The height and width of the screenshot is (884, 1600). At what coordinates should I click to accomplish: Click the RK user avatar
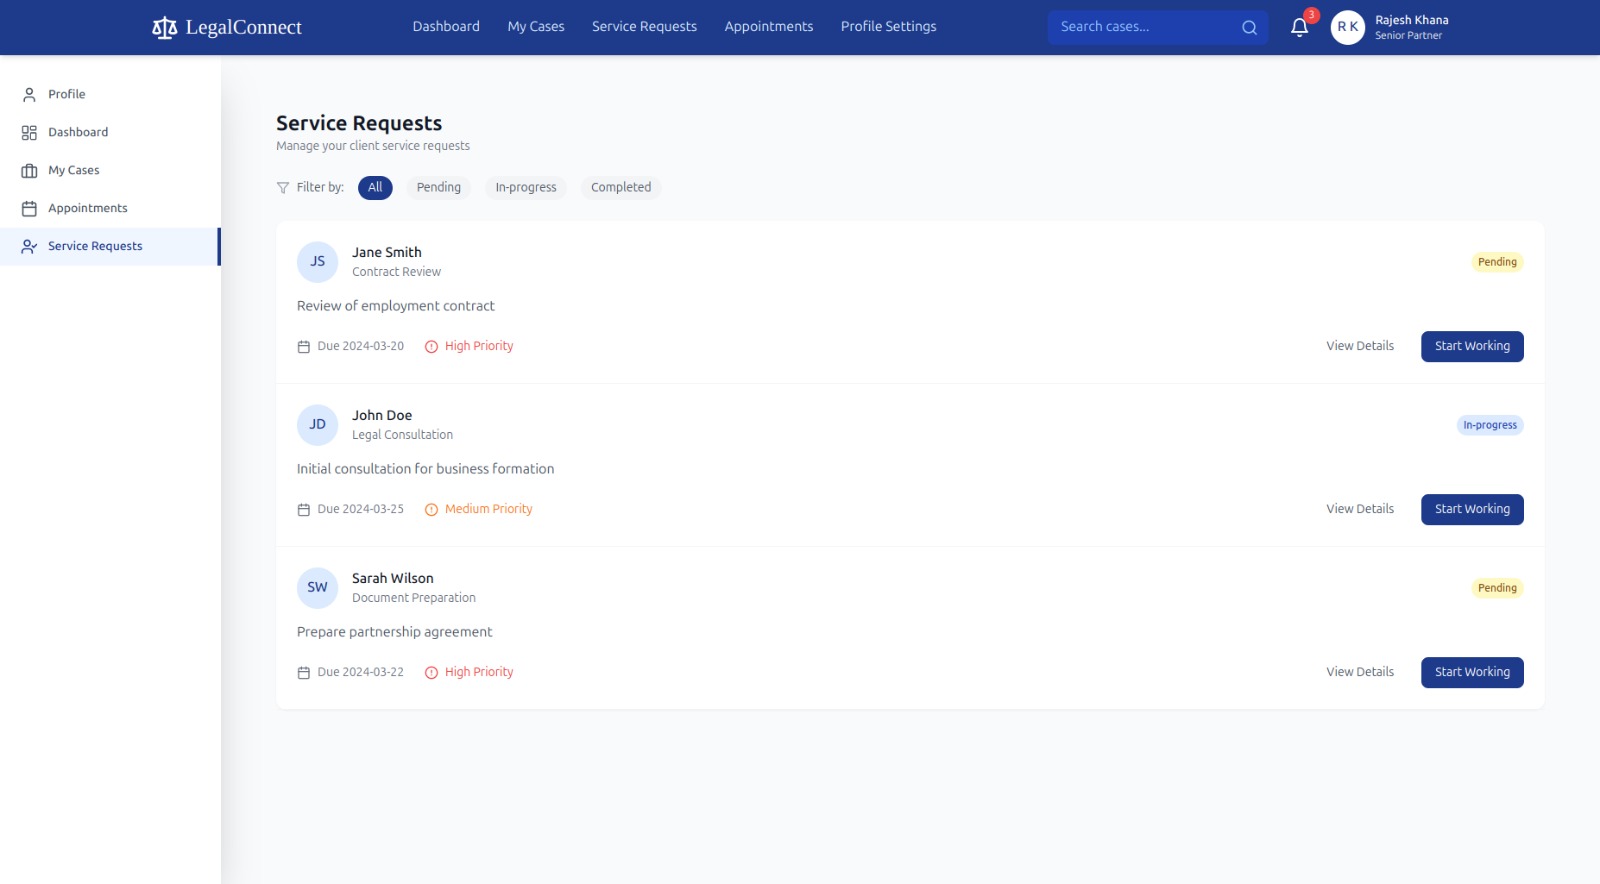[x=1347, y=27]
